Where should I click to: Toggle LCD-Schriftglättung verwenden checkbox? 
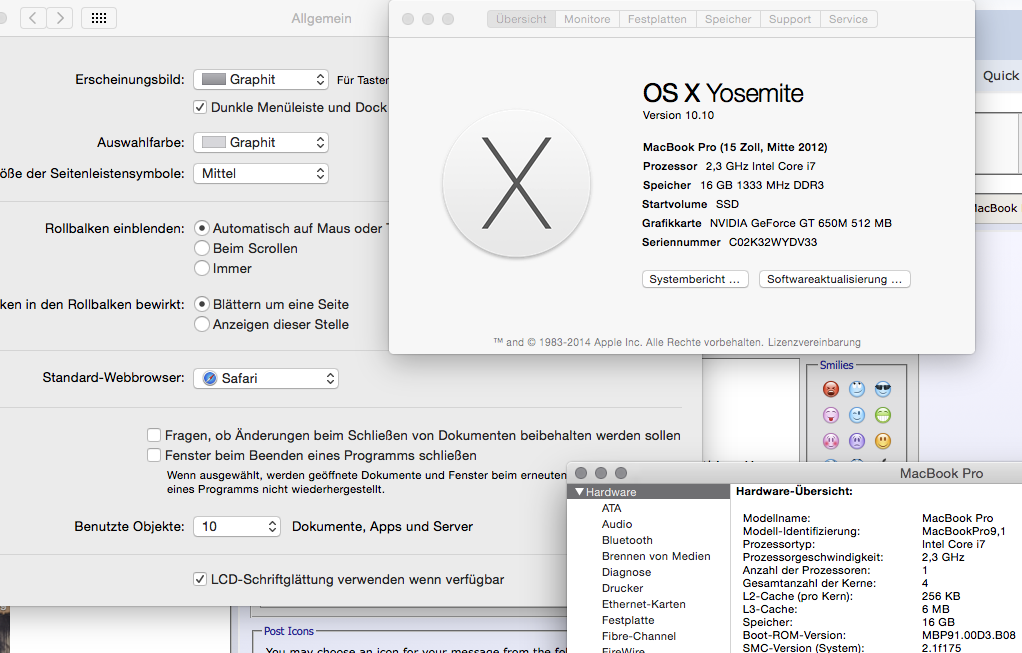tap(200, 579)
